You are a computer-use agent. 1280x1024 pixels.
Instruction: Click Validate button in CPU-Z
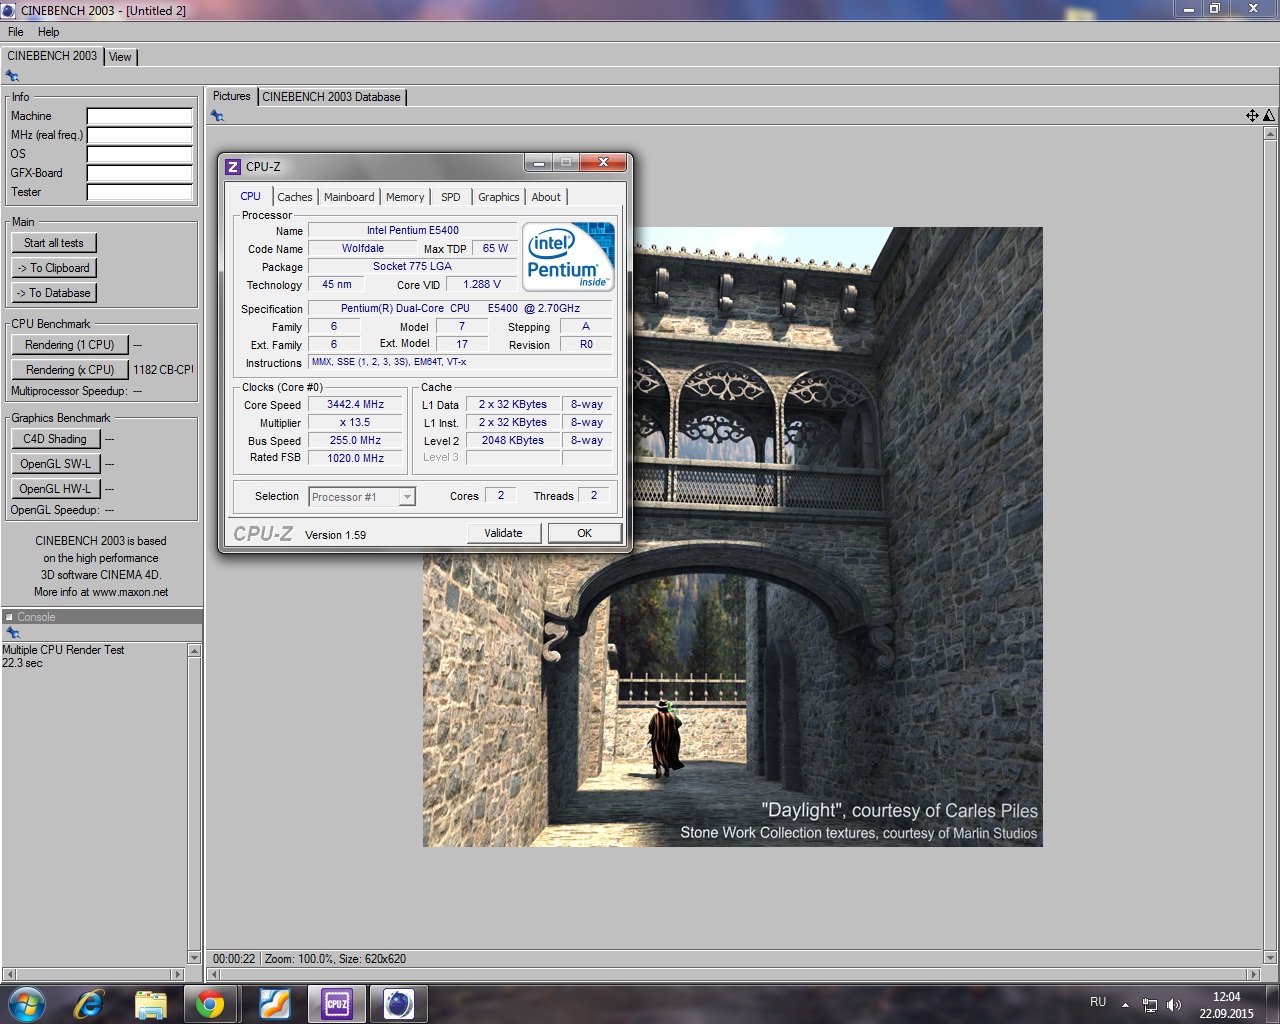coord(503,533)
